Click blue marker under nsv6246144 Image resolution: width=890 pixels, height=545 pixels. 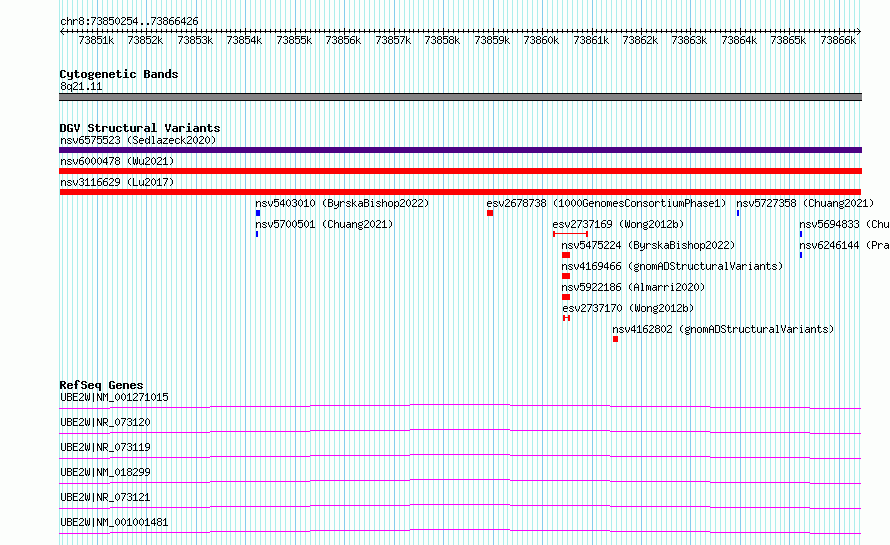tap(801, 255)
